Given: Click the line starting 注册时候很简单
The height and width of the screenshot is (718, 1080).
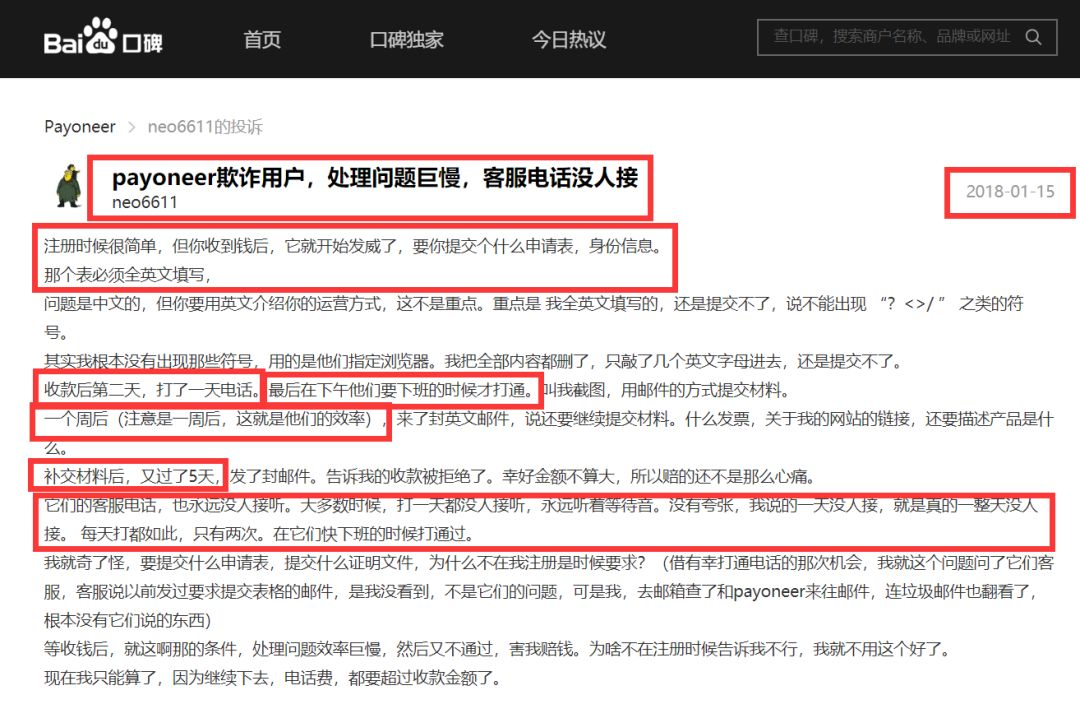Looking at the screenshot, I should coord(353,246).
